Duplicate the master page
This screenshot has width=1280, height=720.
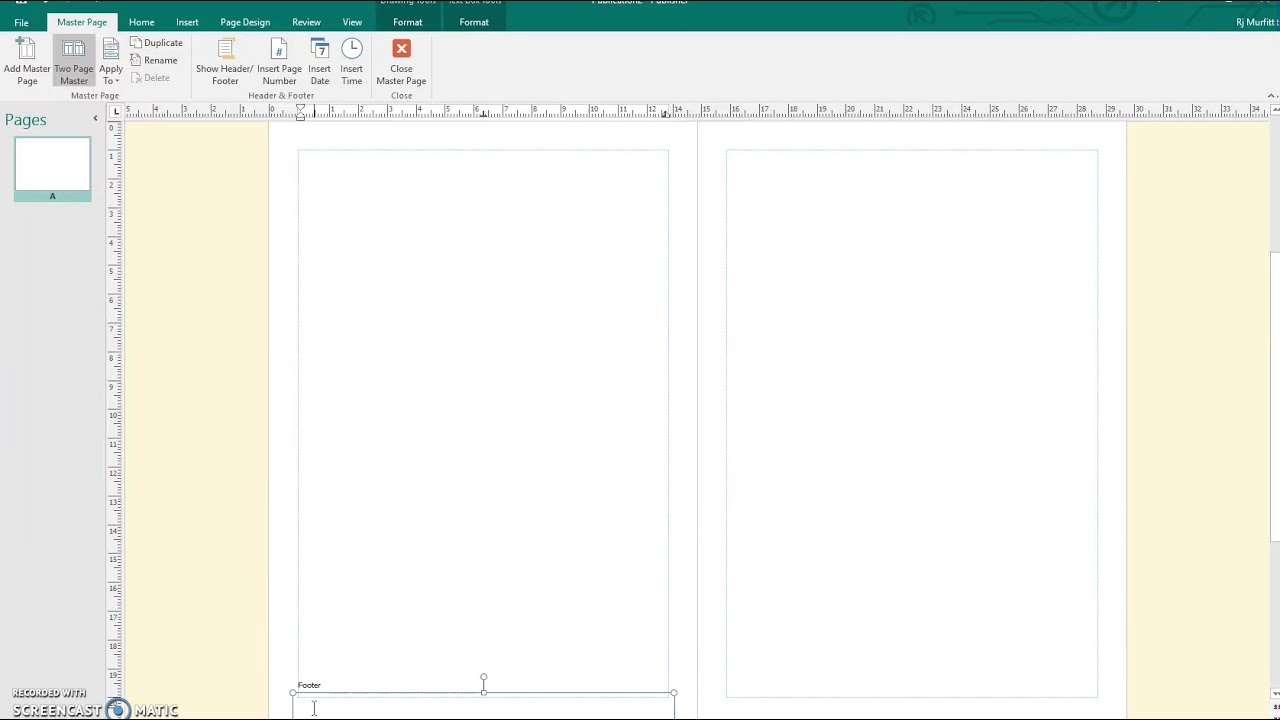156,43
